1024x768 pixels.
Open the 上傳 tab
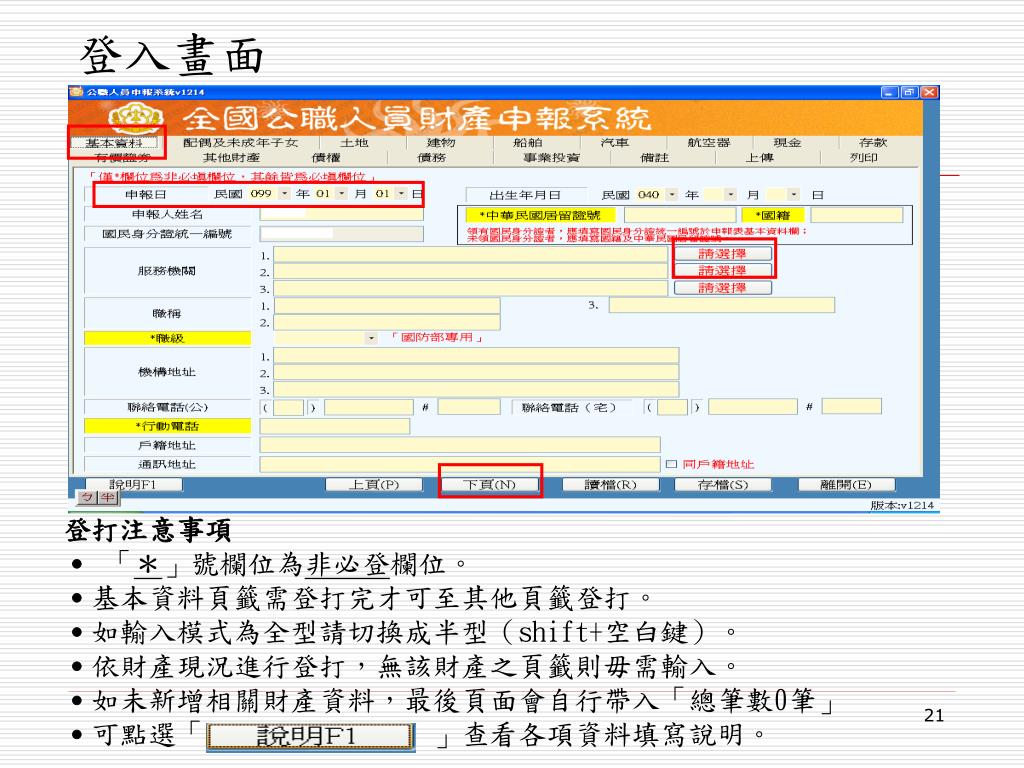pos(760,157)
